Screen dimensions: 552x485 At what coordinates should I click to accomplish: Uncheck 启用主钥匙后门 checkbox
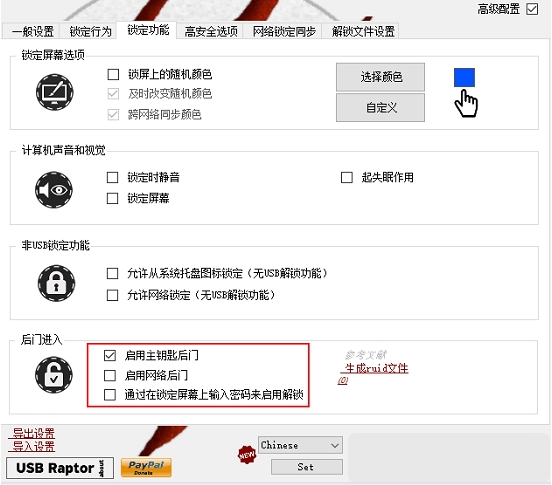[110, 355]
